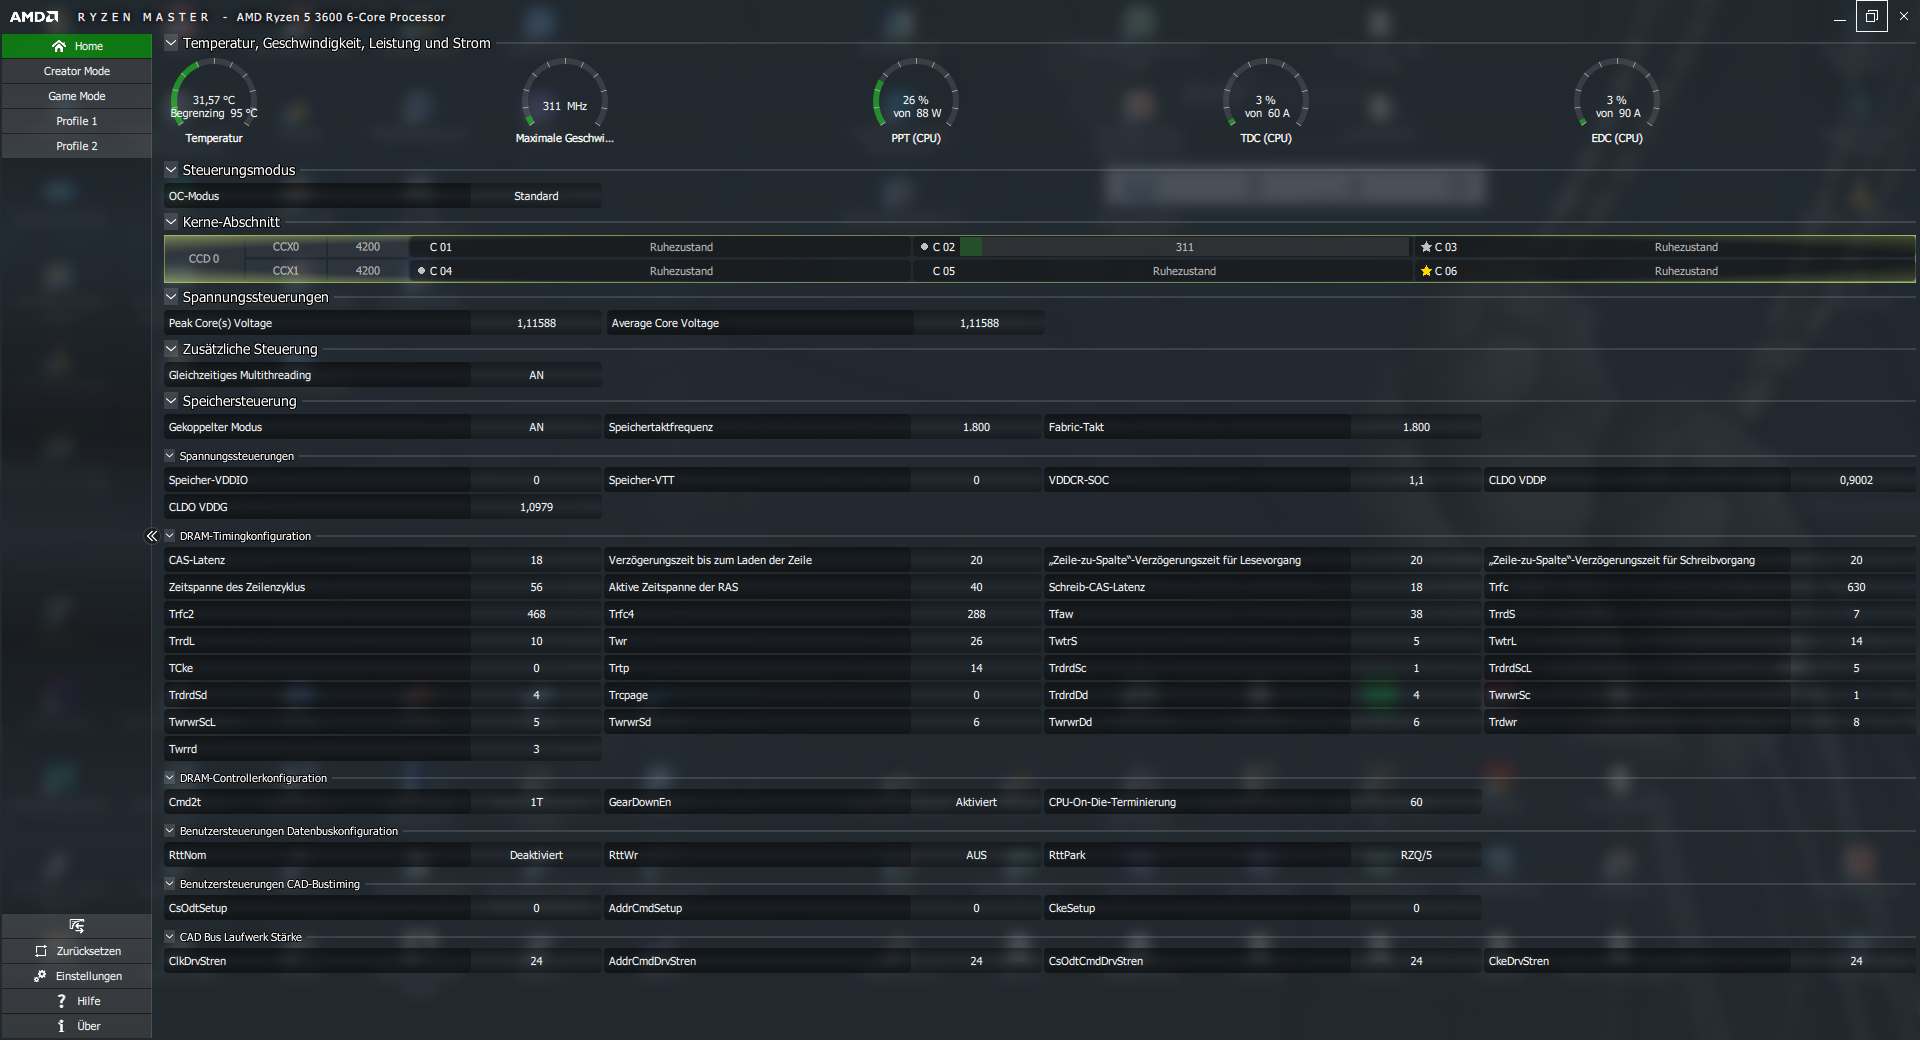Collapse Benutzersteuerungen CAD-Bustiming section
Viewport: 1920px width, 1040px height.
[170, 884]
